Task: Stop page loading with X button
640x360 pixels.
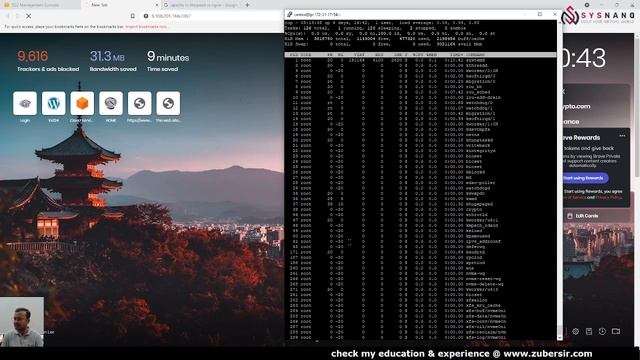Action: click(29, 16)
